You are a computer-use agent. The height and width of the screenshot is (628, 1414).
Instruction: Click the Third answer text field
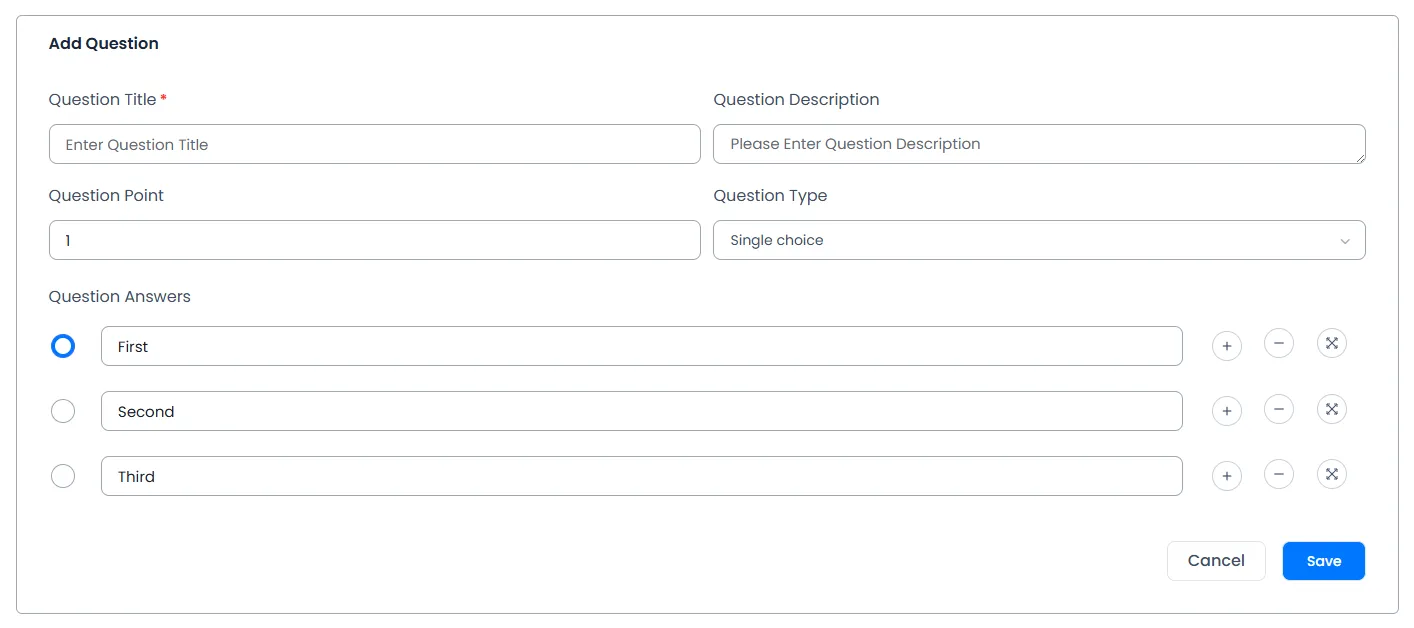click(x=641, y=476)
